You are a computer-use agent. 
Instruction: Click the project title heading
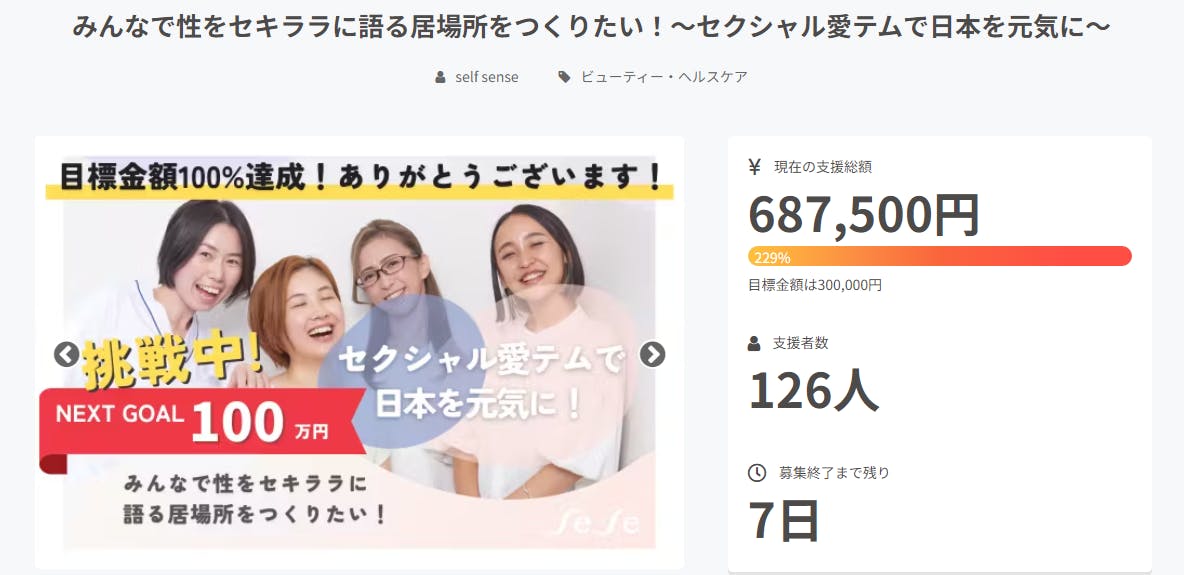[592, 28]
